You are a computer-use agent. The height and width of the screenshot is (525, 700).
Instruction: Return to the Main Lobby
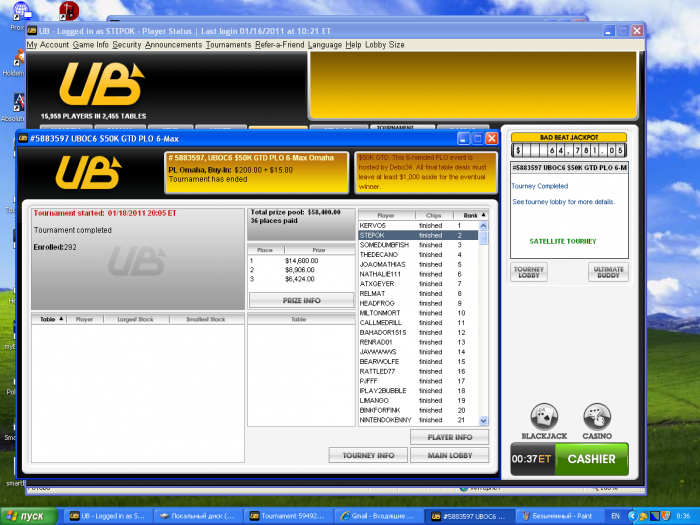tap(449, 455)
